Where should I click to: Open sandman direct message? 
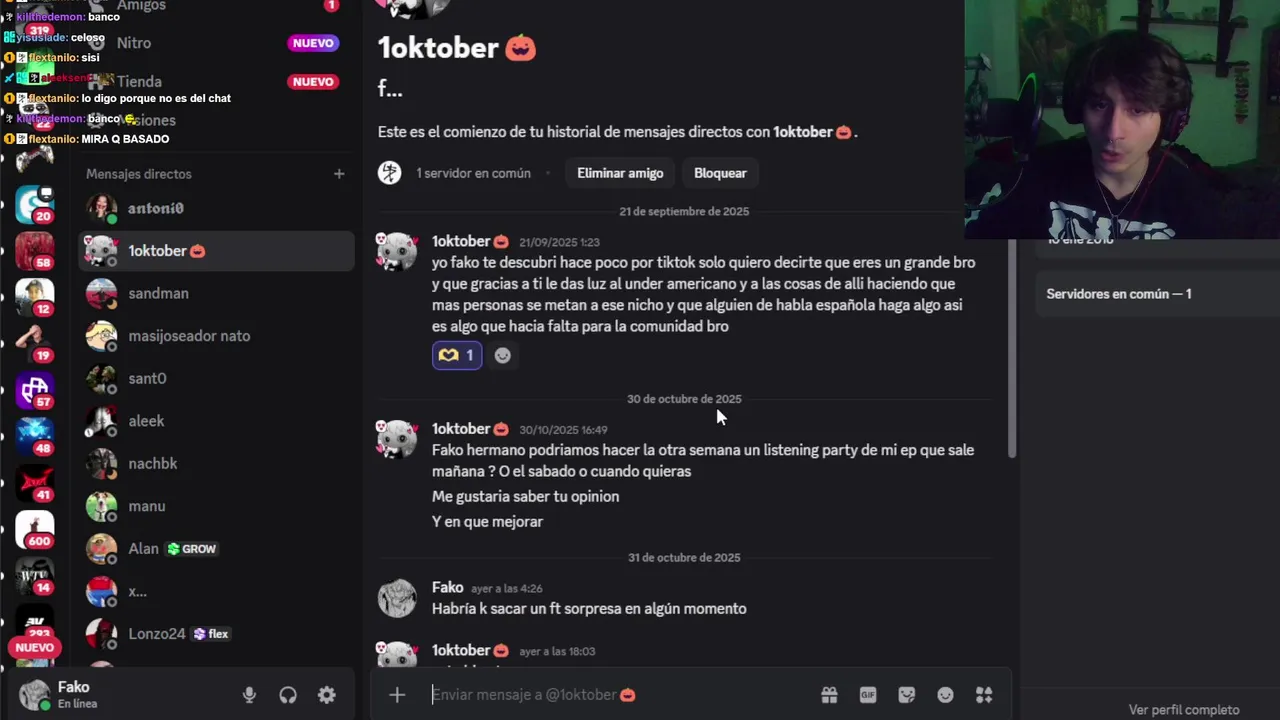(x=216, y=293)
